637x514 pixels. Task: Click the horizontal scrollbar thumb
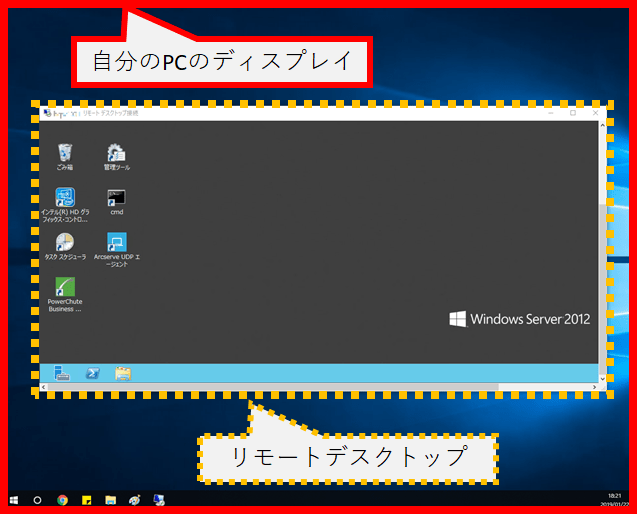(273, 387)
